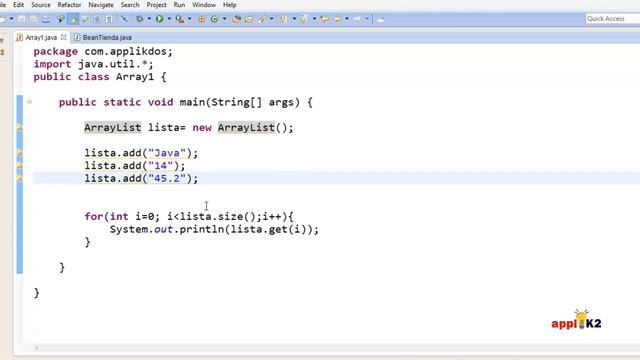Click the Save All toolbar icon

[x=34, y=19]
